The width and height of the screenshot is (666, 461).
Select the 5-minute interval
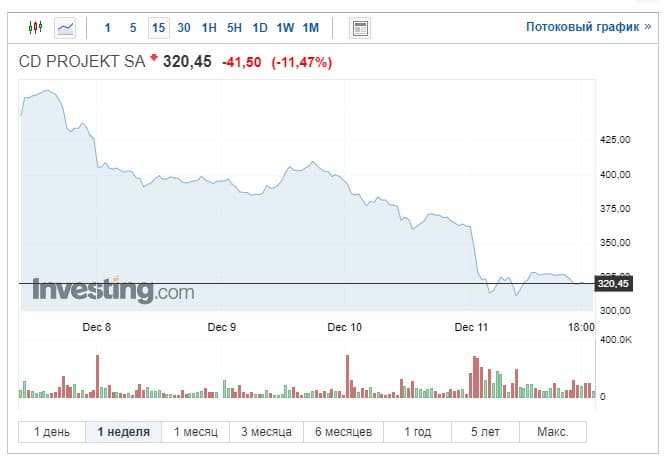pos(133,27)
